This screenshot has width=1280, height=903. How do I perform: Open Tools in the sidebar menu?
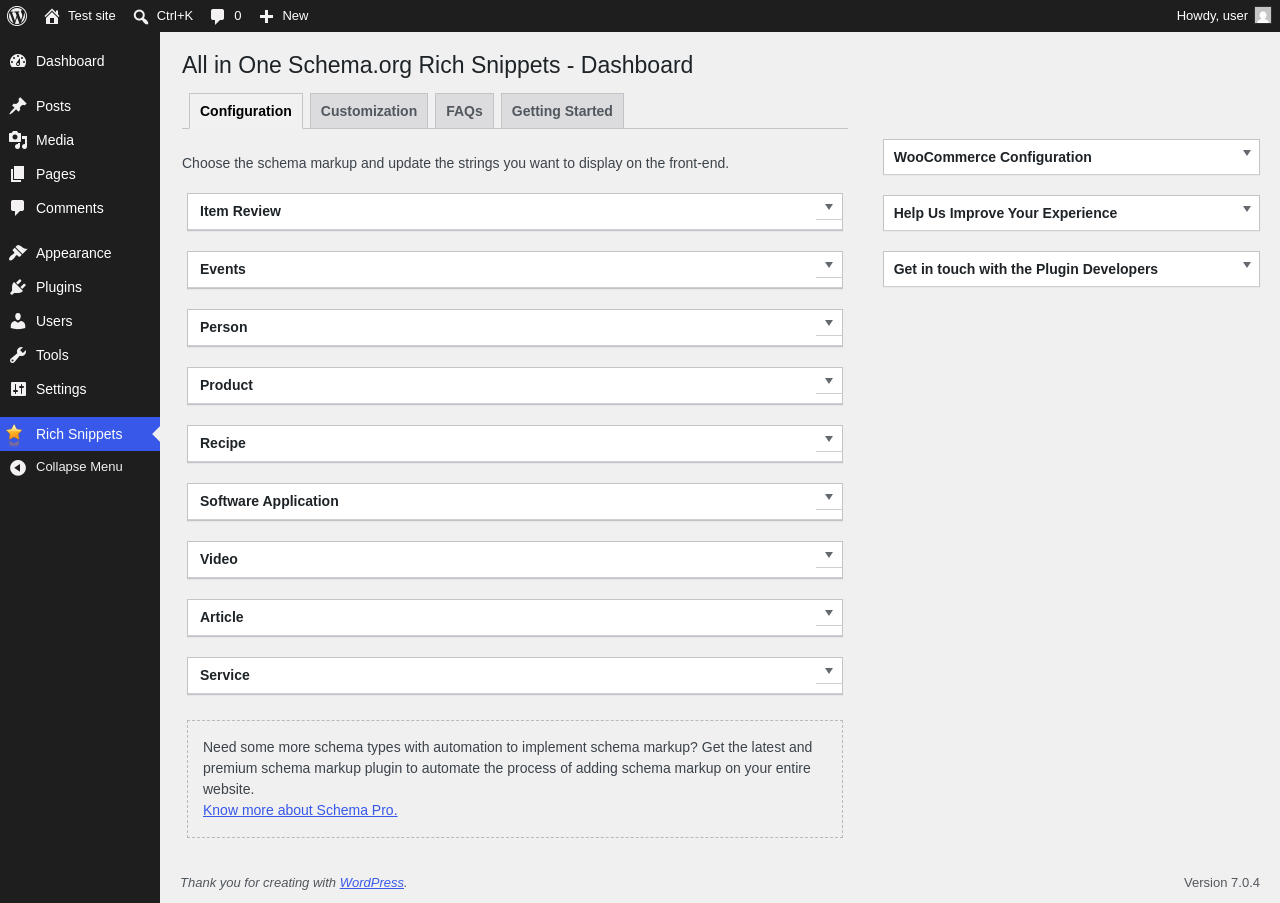point(80,355)
